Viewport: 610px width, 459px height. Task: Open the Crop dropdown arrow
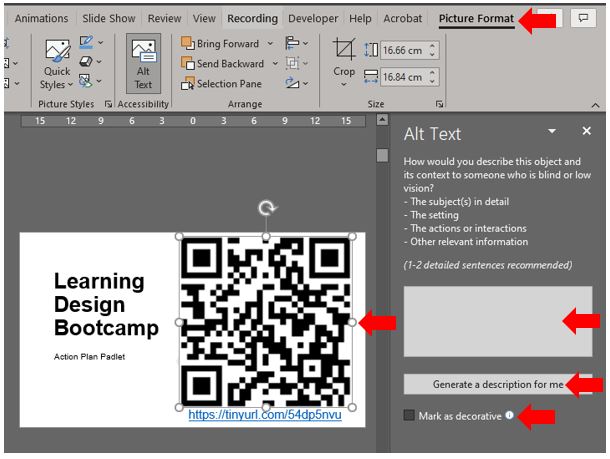344,84
